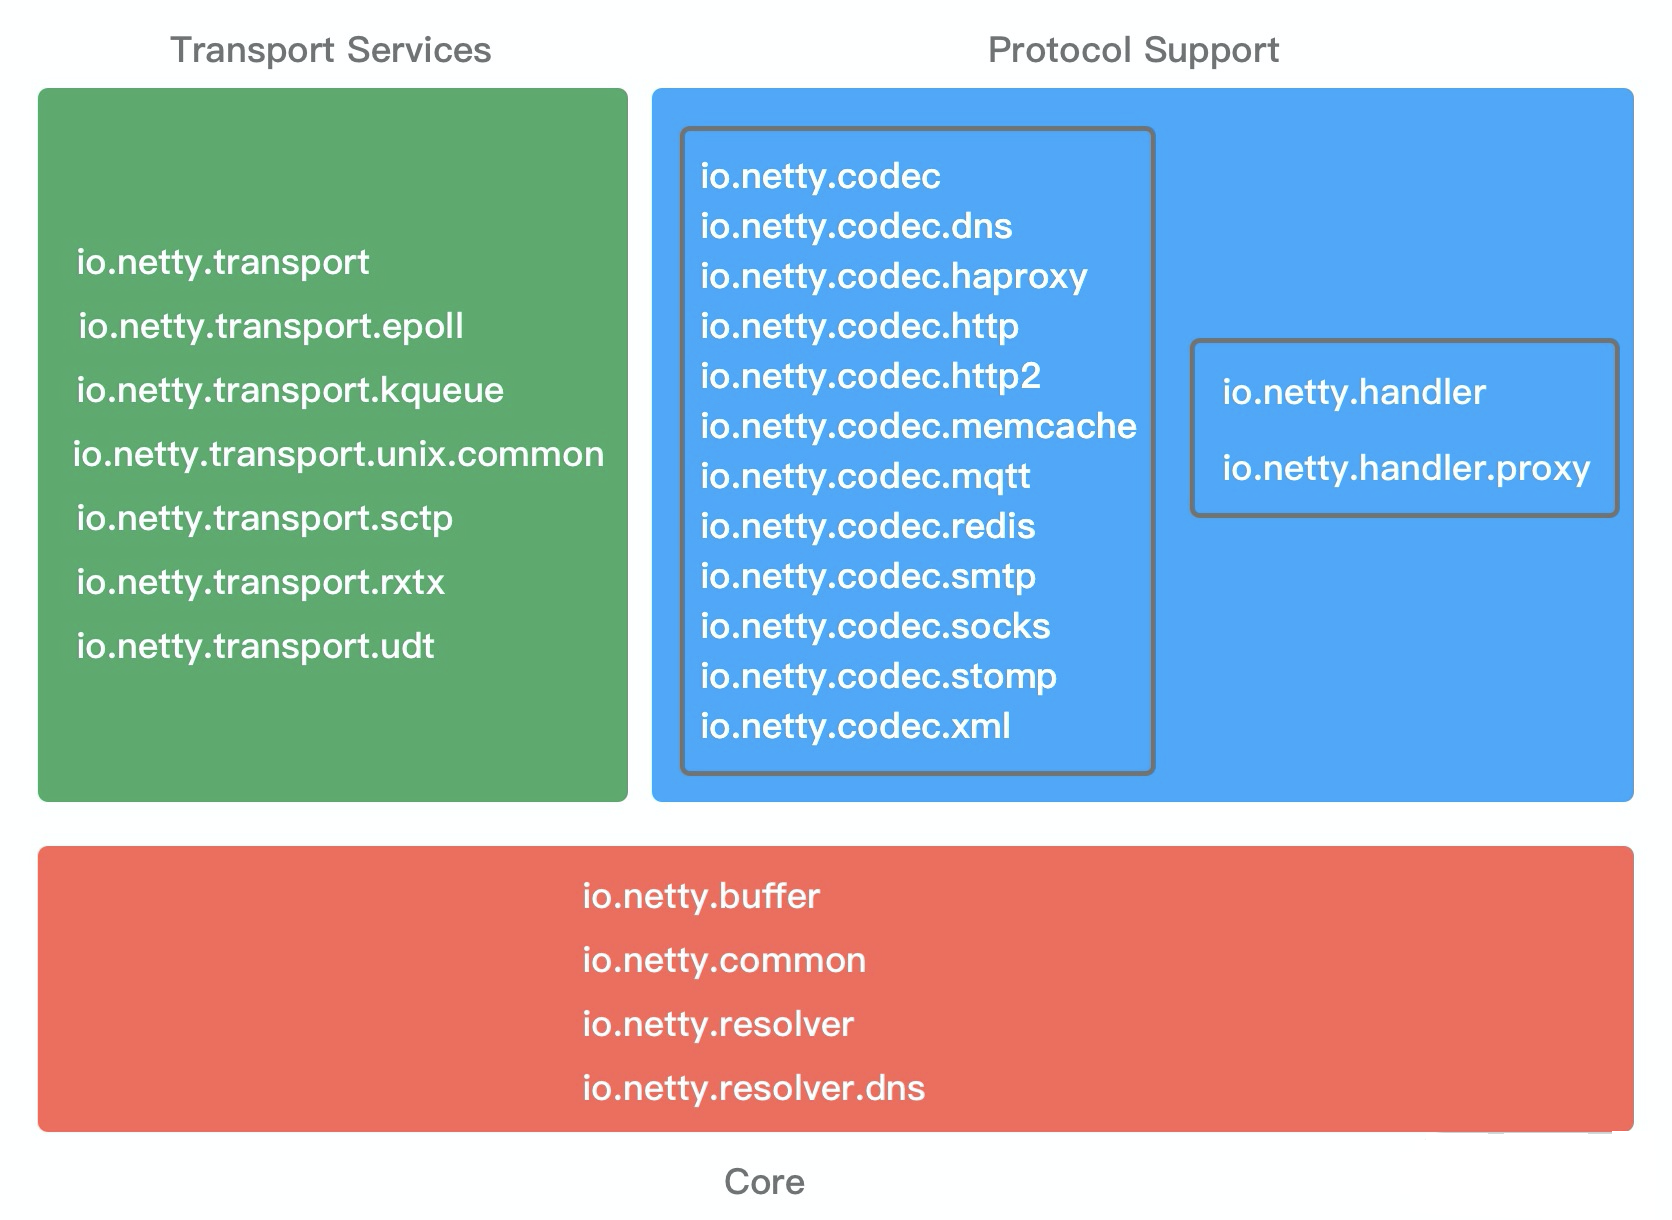The image size is (1672, 1220).
Task: Click the io.netty.codec.mqtt item
Action: pos(865,477)
